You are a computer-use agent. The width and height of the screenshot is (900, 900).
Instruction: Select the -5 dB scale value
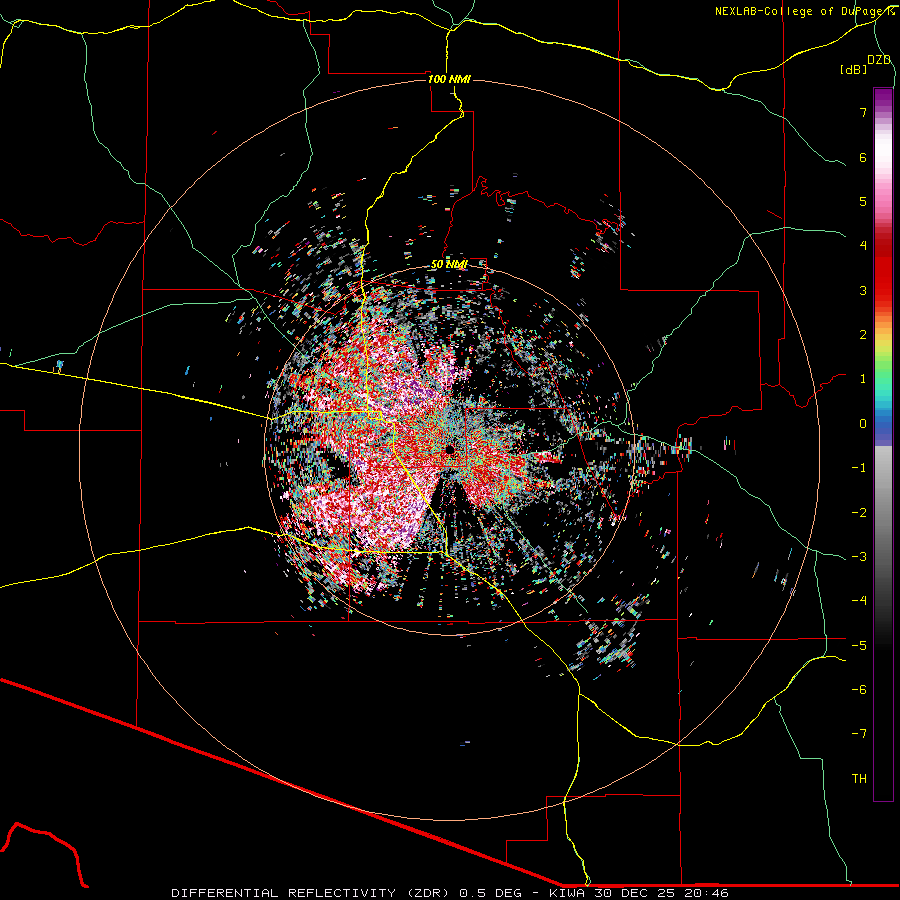[859, 646]
